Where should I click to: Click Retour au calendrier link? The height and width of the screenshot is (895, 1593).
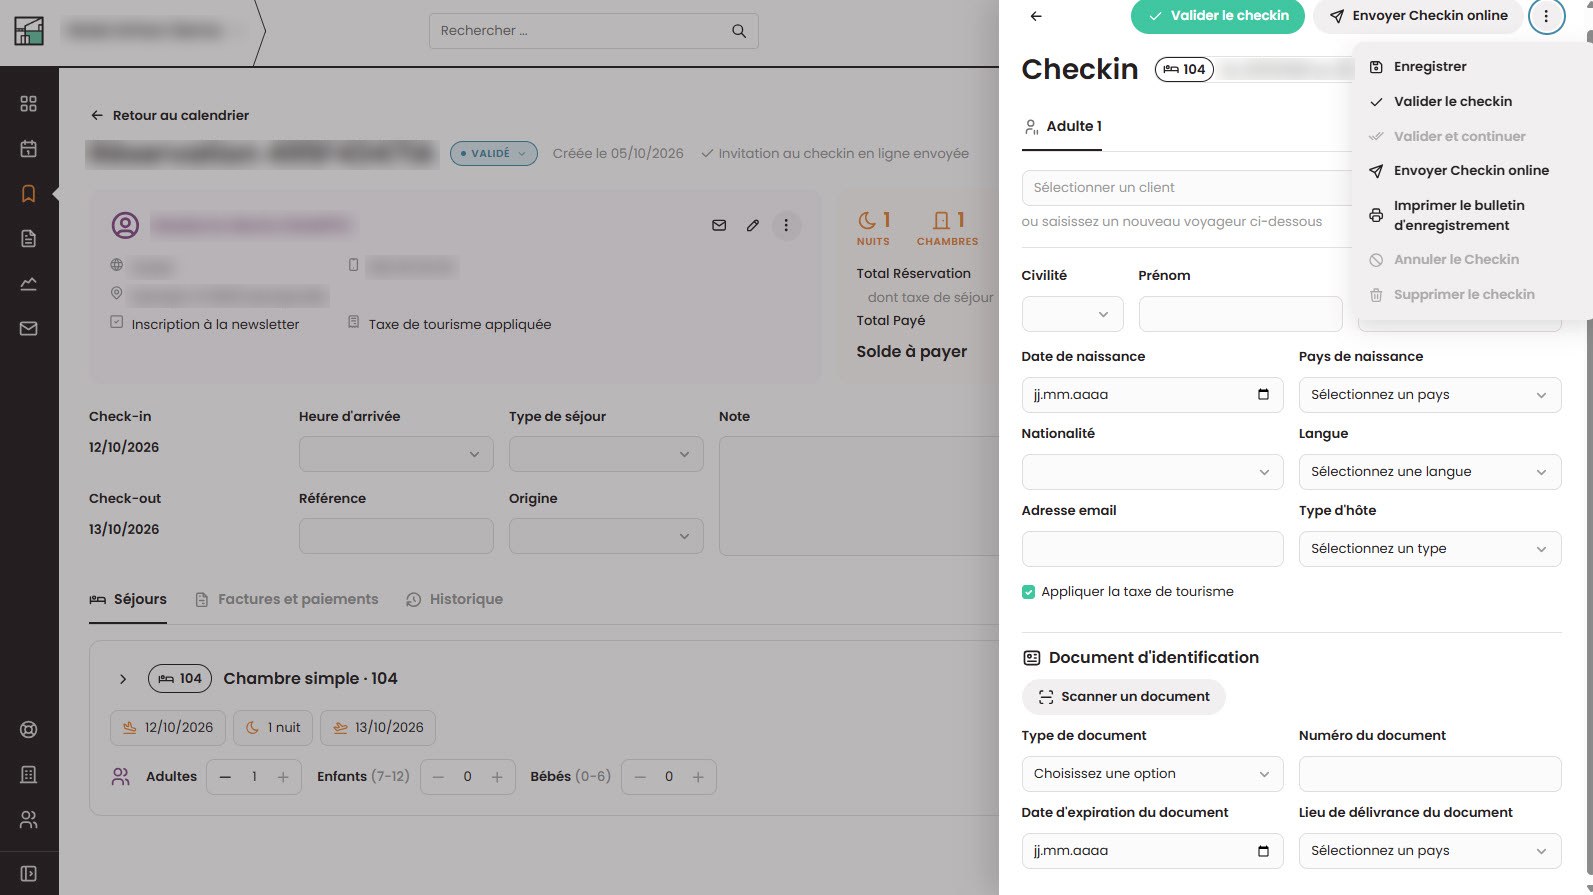click(169, 116)
